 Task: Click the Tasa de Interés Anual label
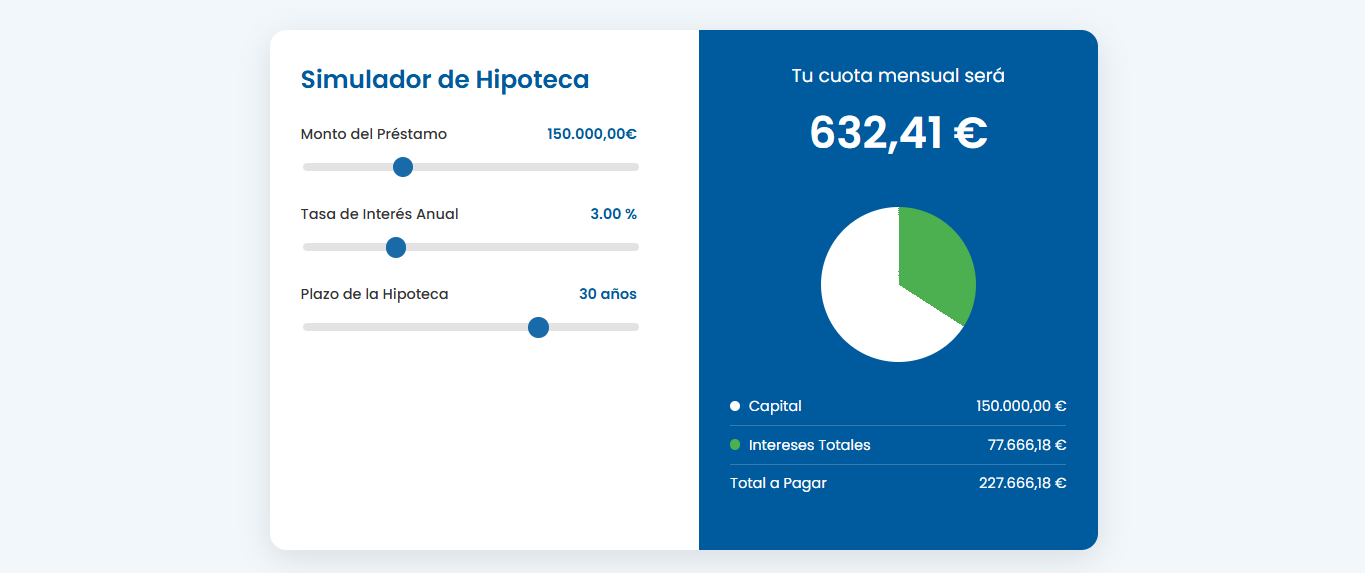point(380,214)
